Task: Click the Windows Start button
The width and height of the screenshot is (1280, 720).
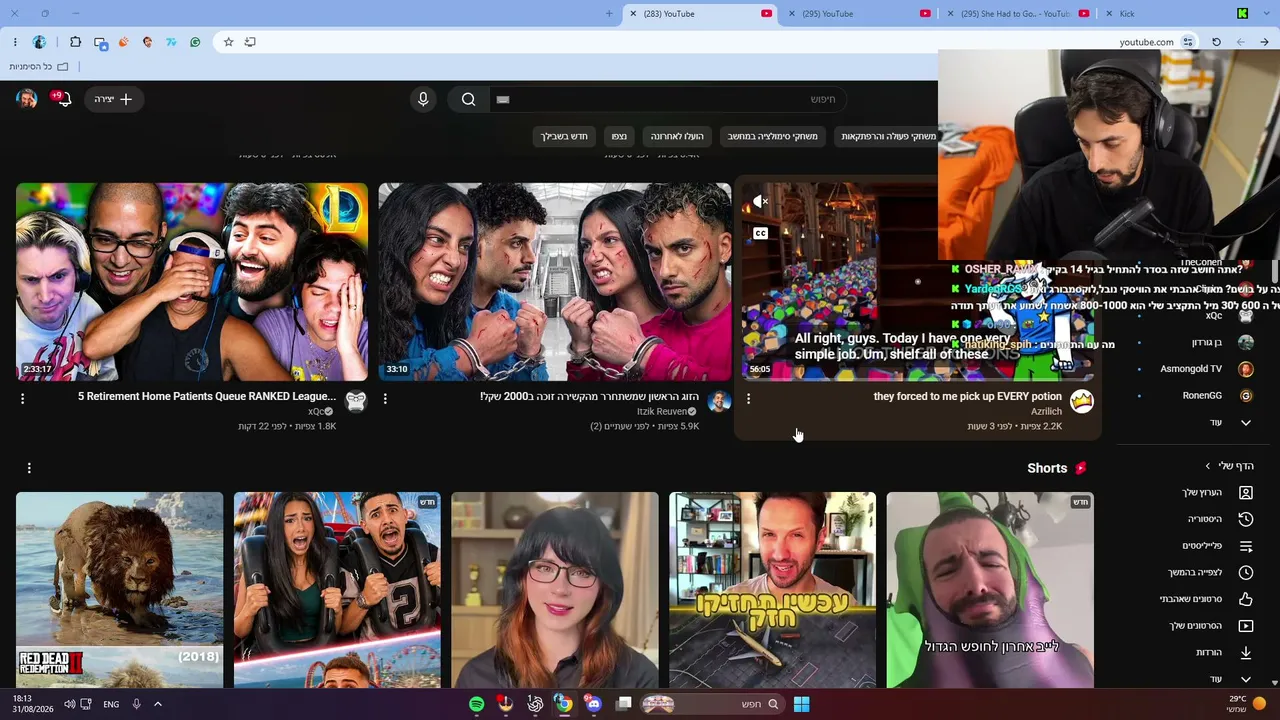Action: tap(801, 704)
